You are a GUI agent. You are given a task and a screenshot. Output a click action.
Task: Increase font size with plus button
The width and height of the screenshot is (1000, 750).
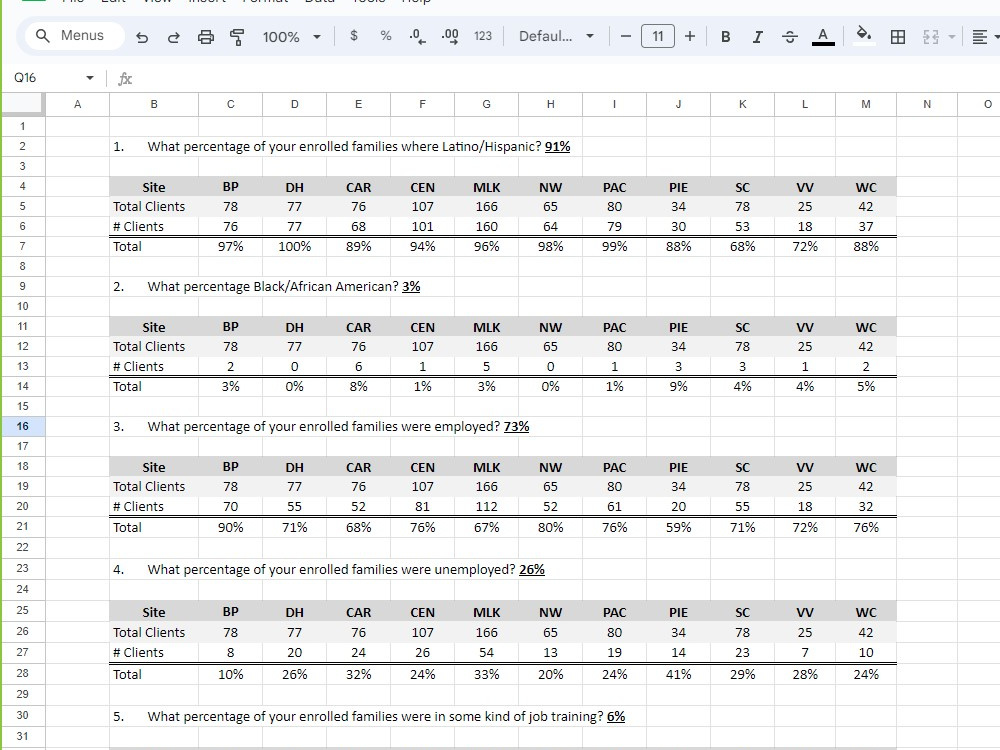point(689,36)
